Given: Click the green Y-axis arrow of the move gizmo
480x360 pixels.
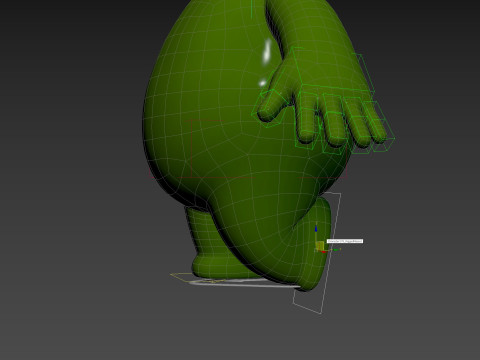Looking at the screenshot, I should [x=337, y=249].
